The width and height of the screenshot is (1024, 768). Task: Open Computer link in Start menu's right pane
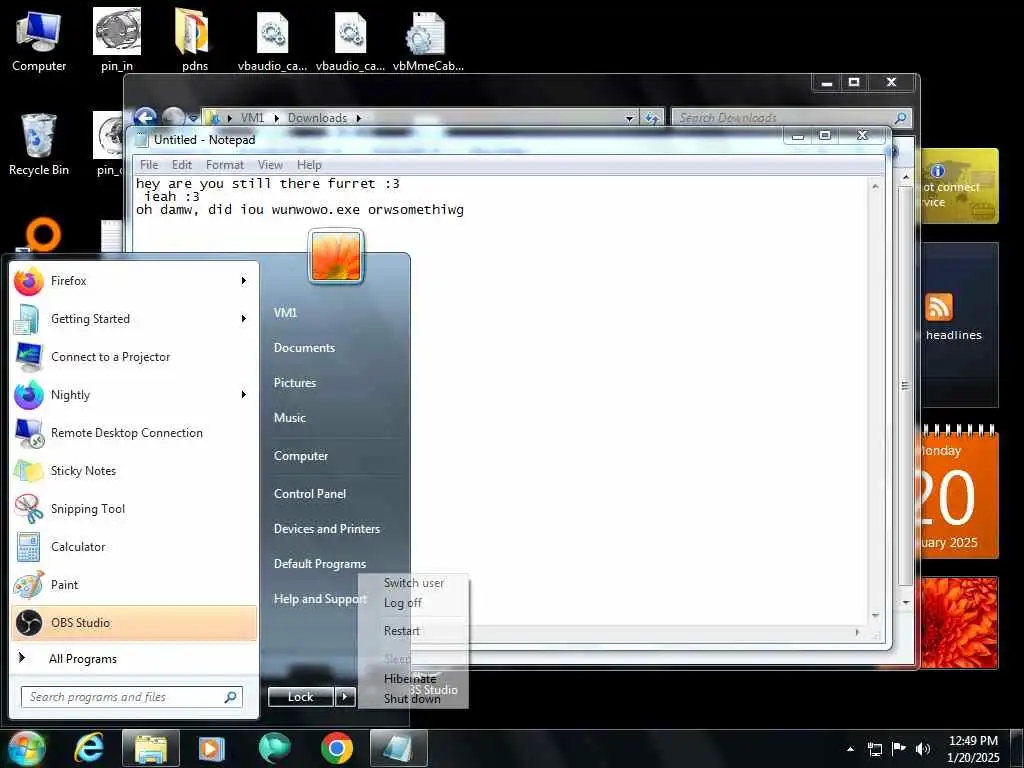300,456
